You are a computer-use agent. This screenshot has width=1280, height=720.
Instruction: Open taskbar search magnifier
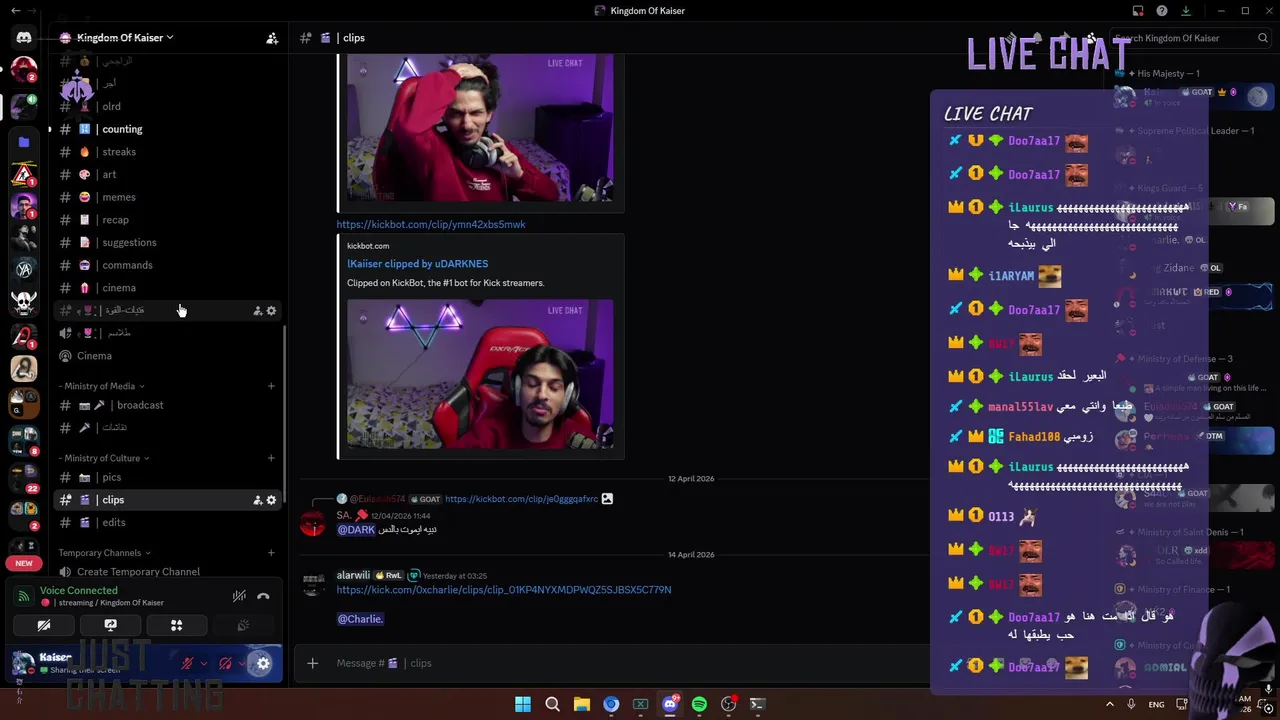pos(552,704)
